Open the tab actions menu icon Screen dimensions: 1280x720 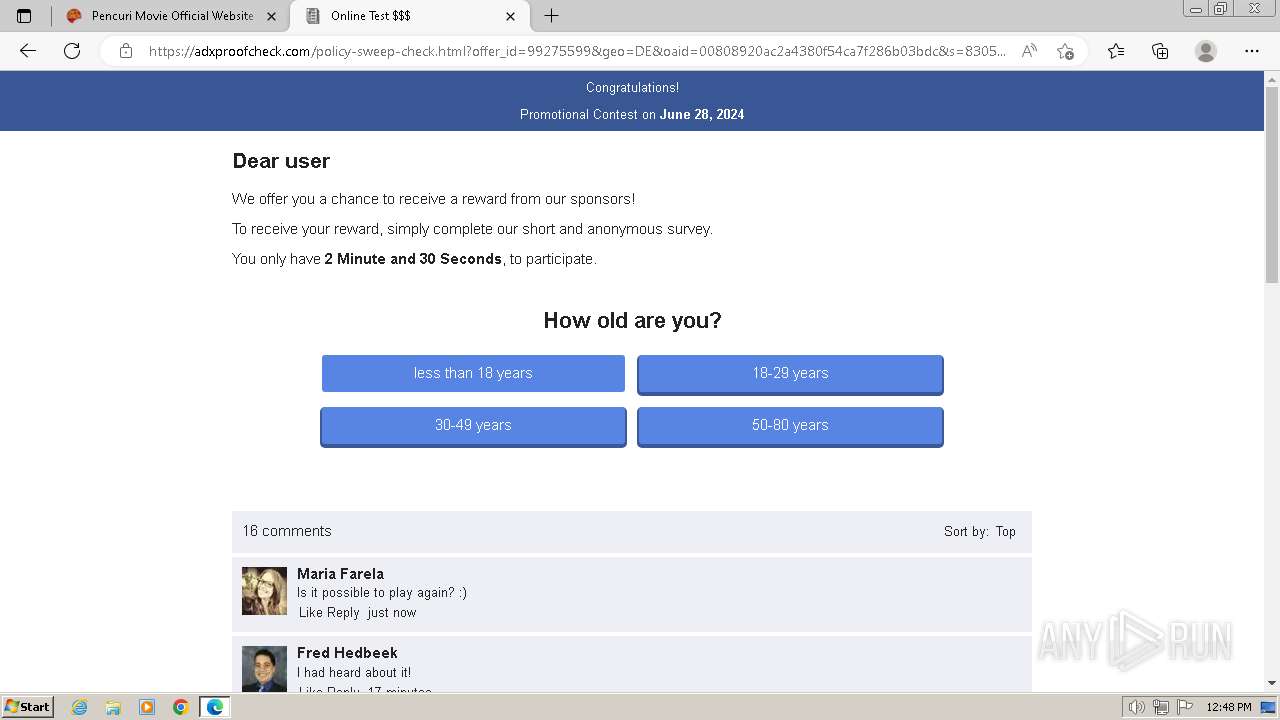[24, 16]
